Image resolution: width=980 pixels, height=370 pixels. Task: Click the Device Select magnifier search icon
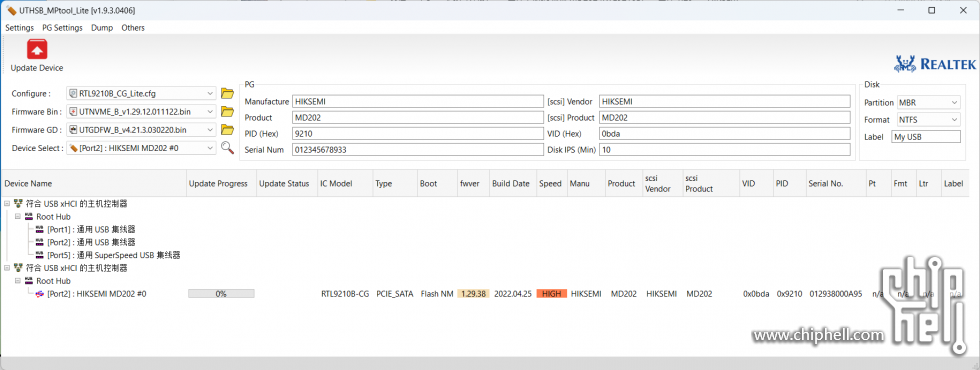[228, 148]
